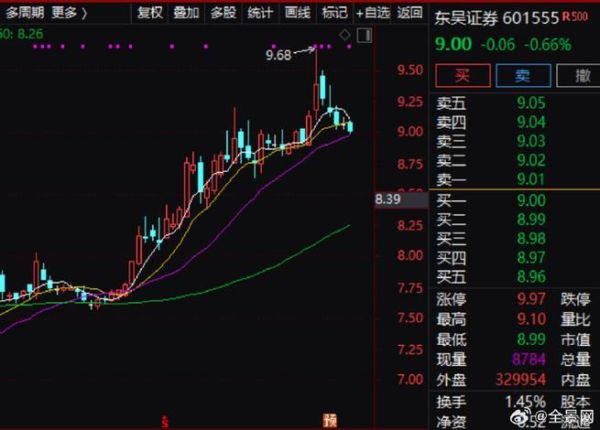Screen dimensions: 600x430
Task: Click the 量比 volume ratio label
Action: (576, 319)
